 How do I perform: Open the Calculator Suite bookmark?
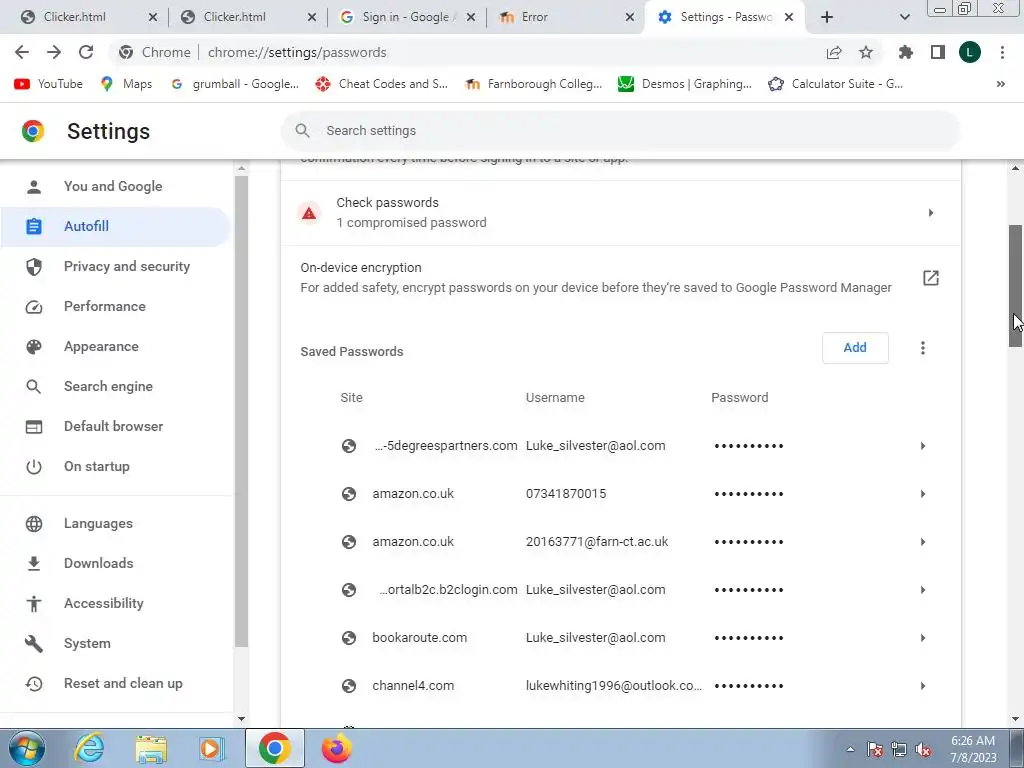835,84
